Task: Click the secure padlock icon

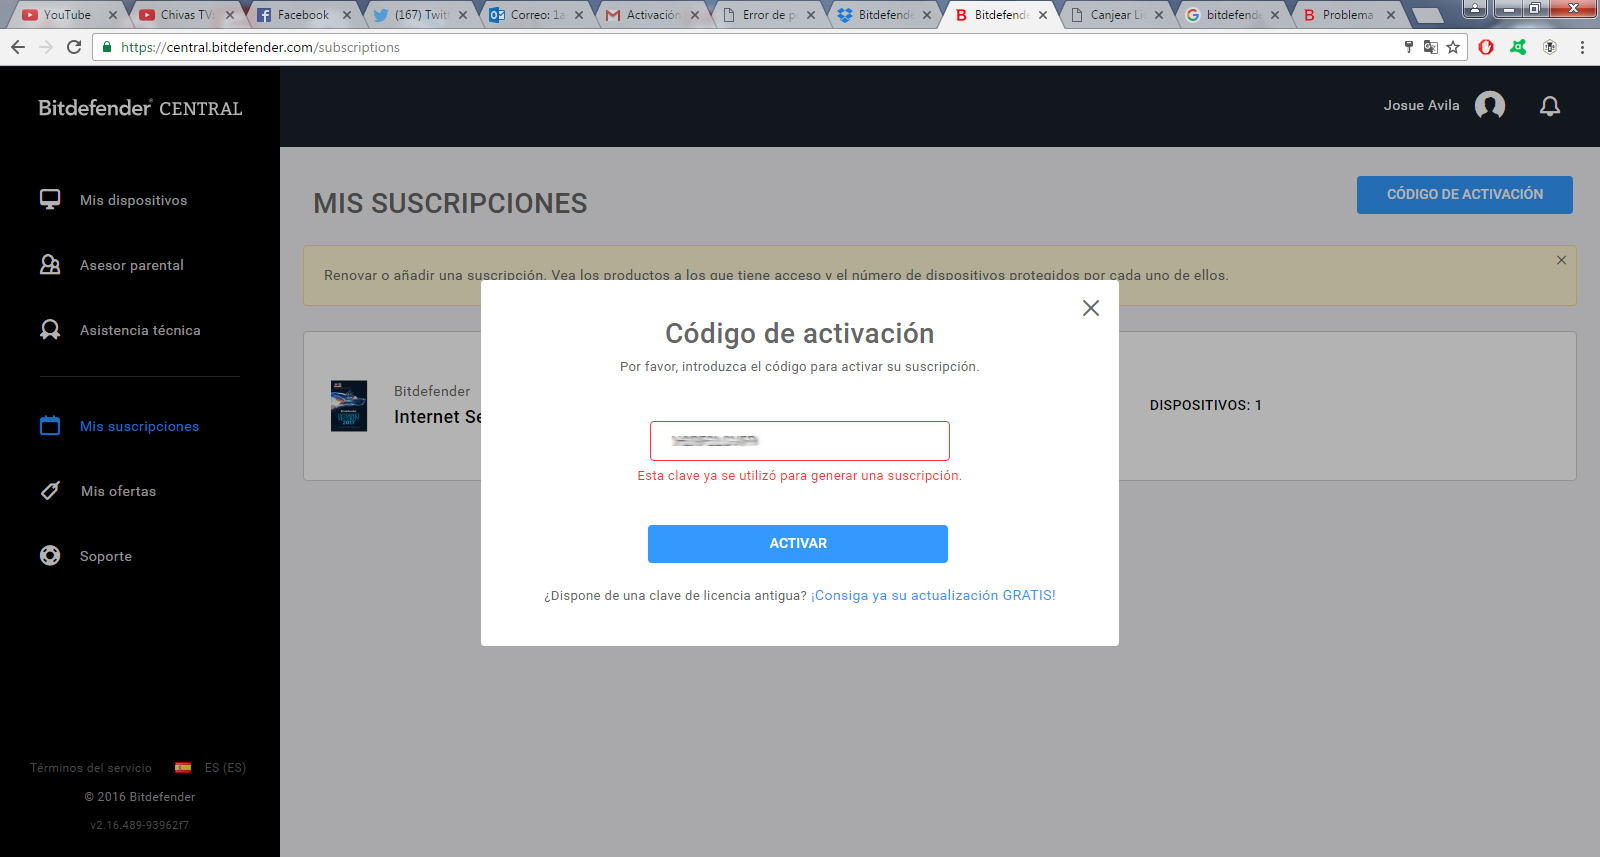Action: pyautogui.click(x=107, y=47)
